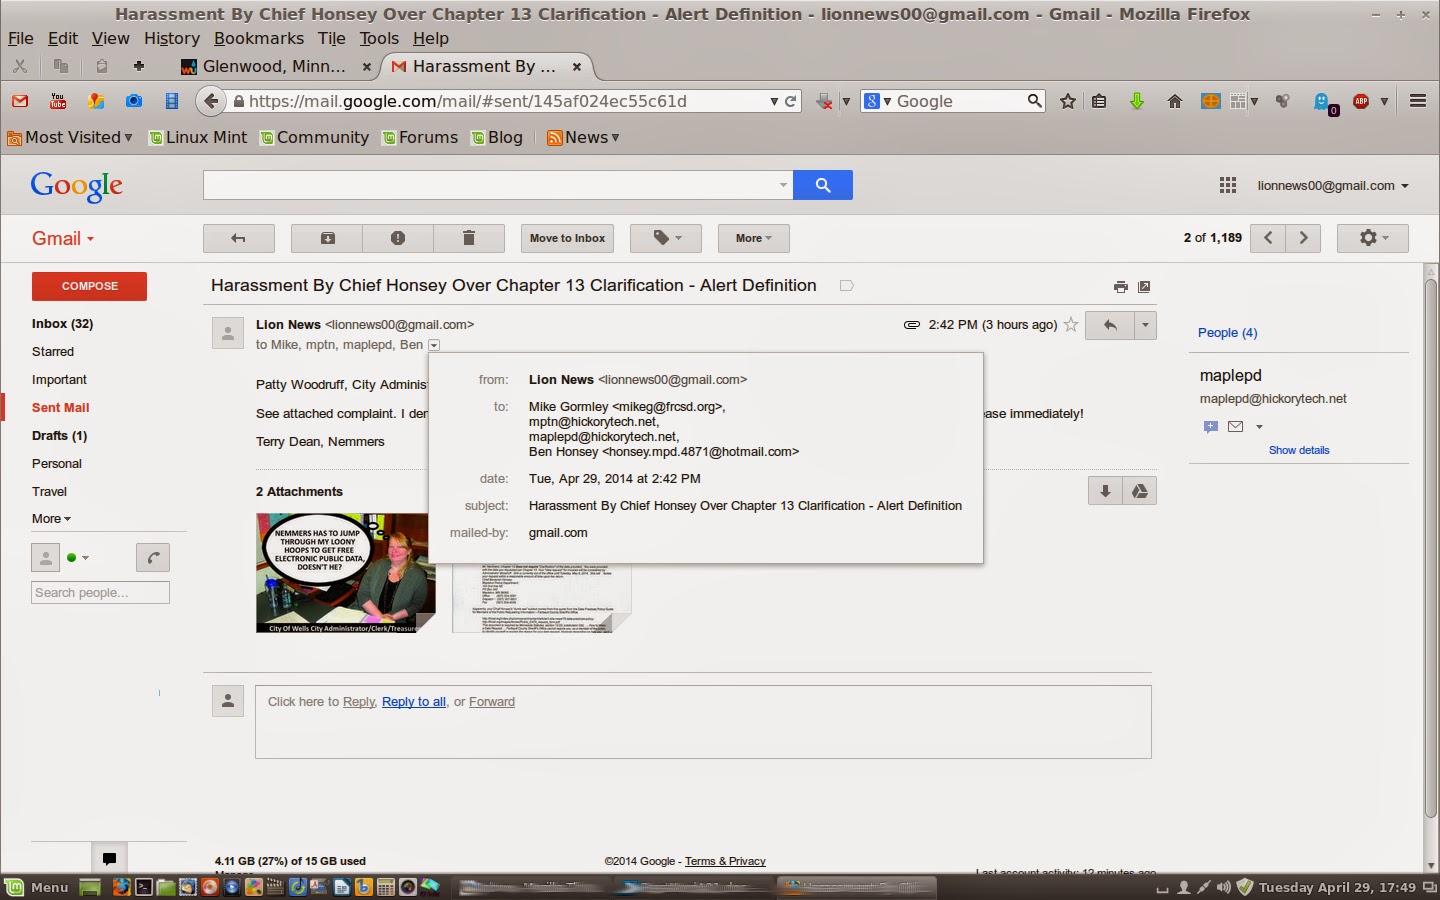The image size is (1440, 900).
Task: Click the blue Gmail search button
Action: (x=823, y=185)
